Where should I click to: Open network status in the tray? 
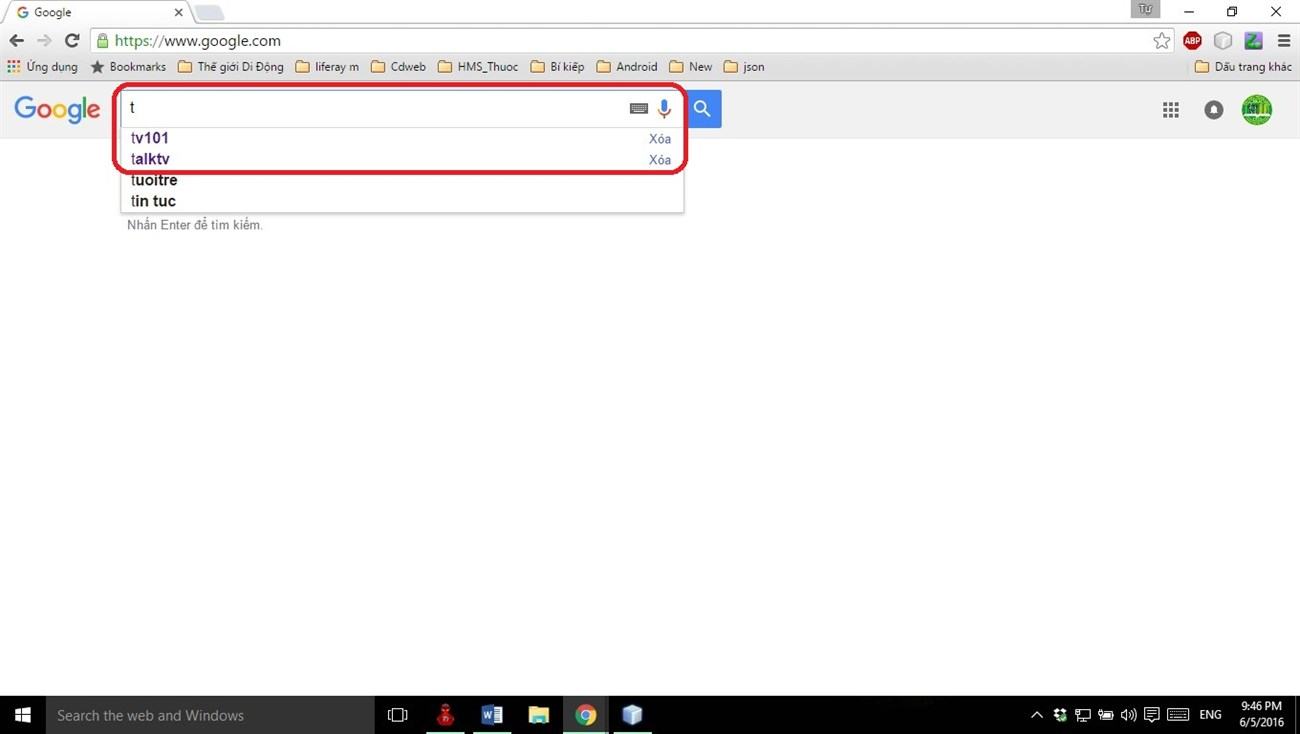pyautogui.click(x=1083, y=715)
